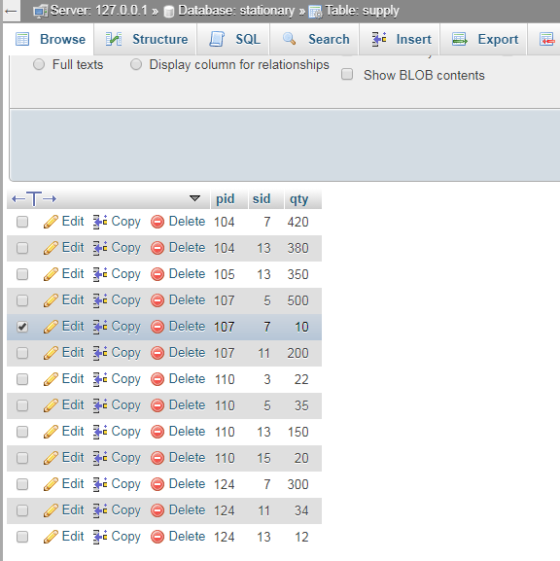Click Edit pencil icon for row qty 22
560x561 pixels.
(x=50, y=379)
